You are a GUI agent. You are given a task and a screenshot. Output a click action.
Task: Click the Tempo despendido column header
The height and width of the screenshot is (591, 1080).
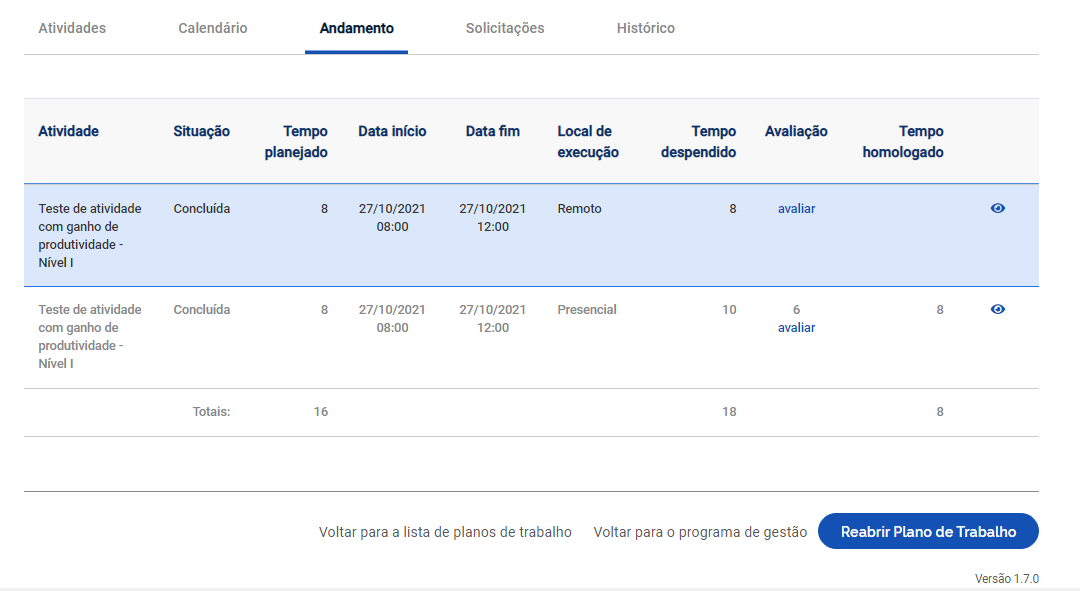(698, 141)
